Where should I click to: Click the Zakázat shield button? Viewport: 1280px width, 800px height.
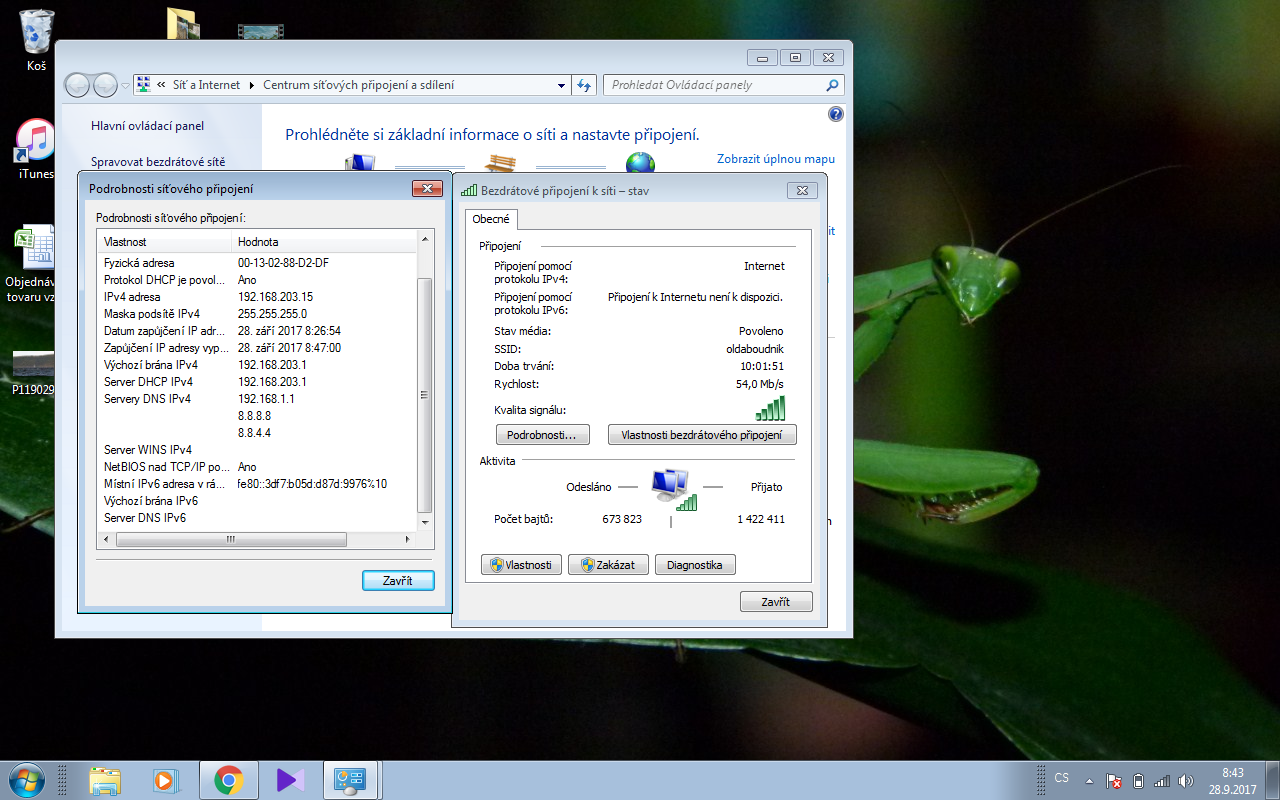click(x=608, y=565)
